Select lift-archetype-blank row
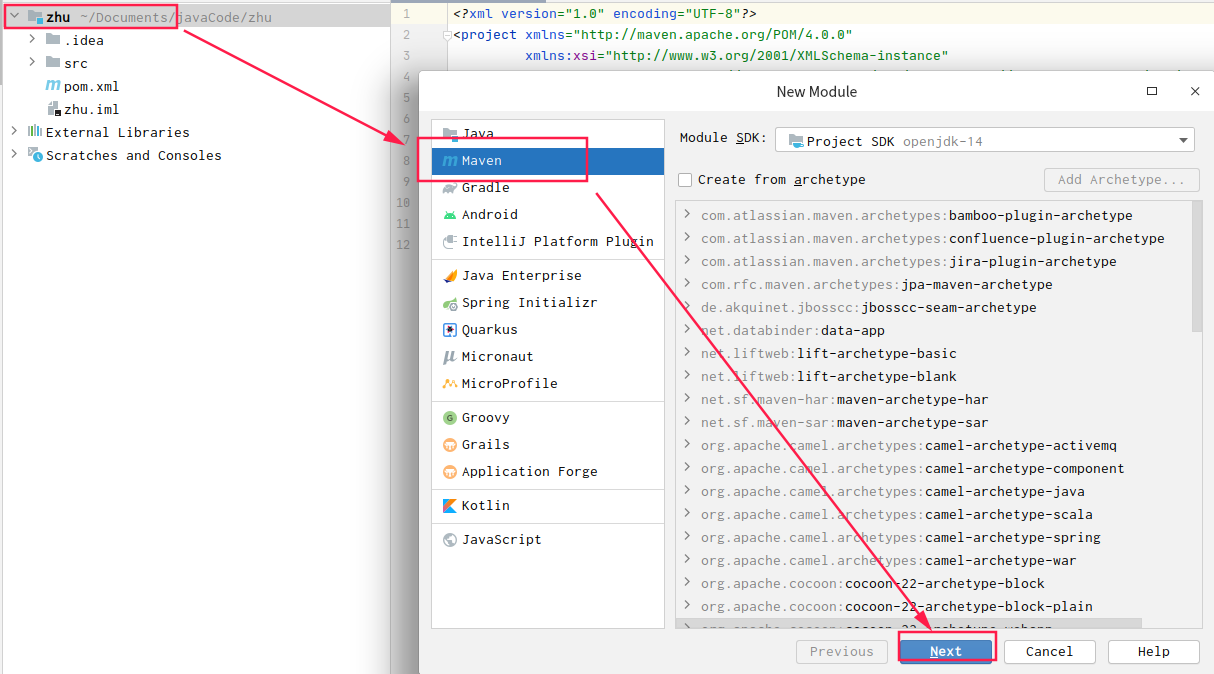The width and height of the screenshot is (1214, 674). pyautogui.click(x=934, y=376)
